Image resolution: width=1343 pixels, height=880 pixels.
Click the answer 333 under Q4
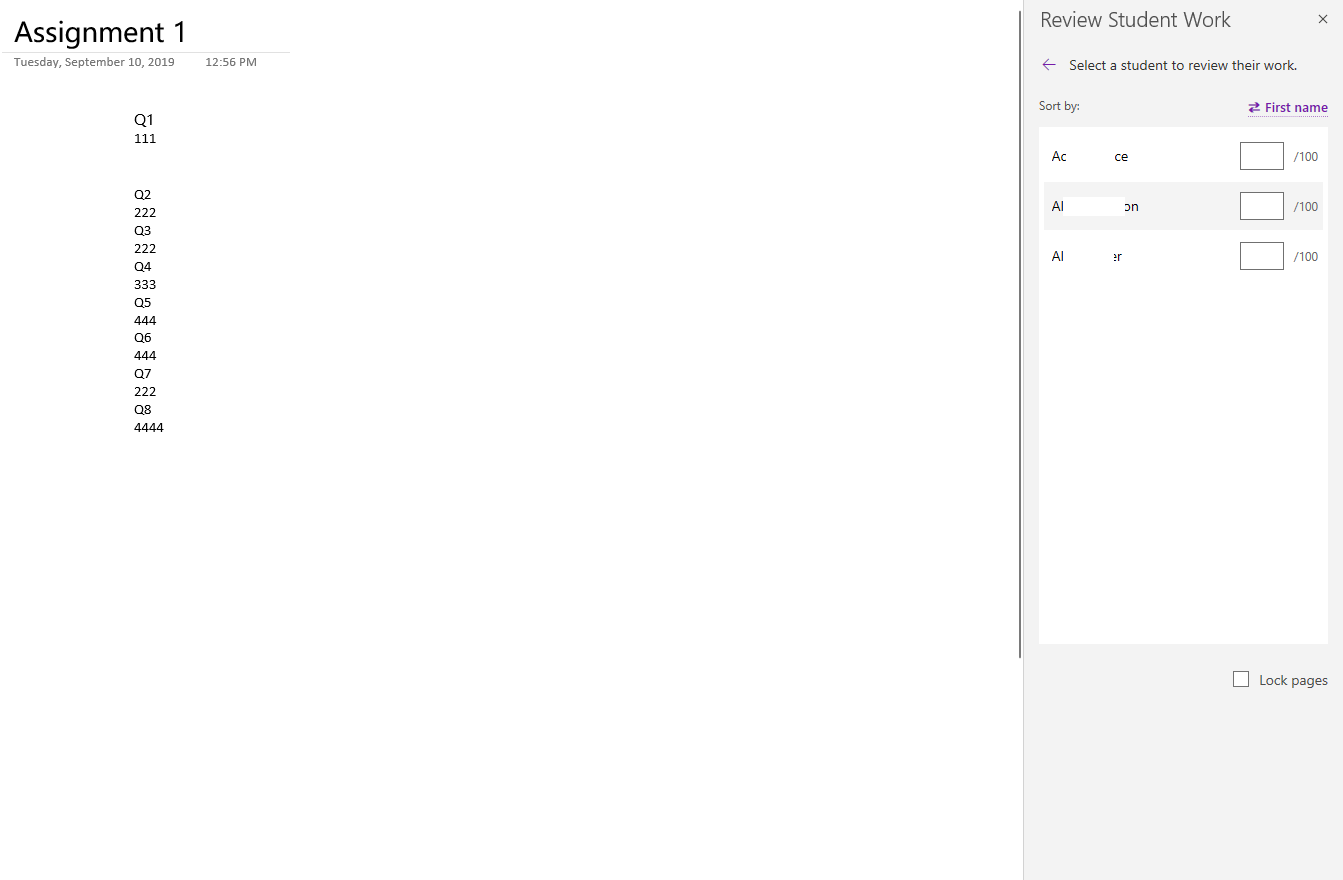click(145, 285)
